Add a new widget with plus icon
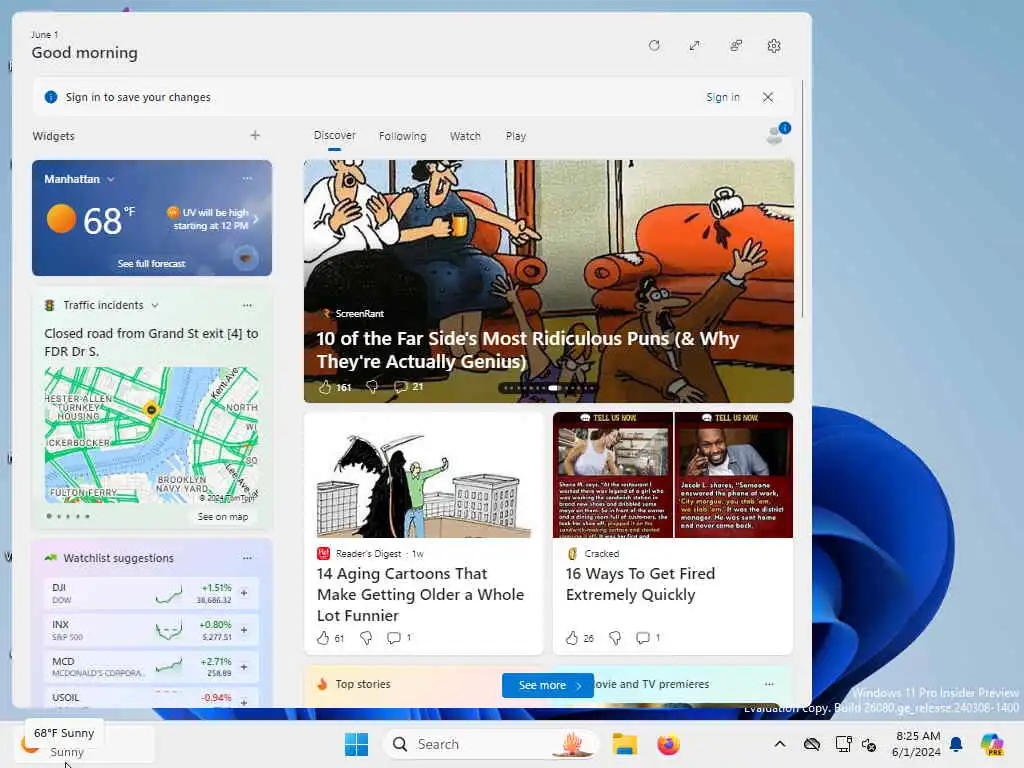Viewport: 1024px width, 768px height. (x=255, y=135)
